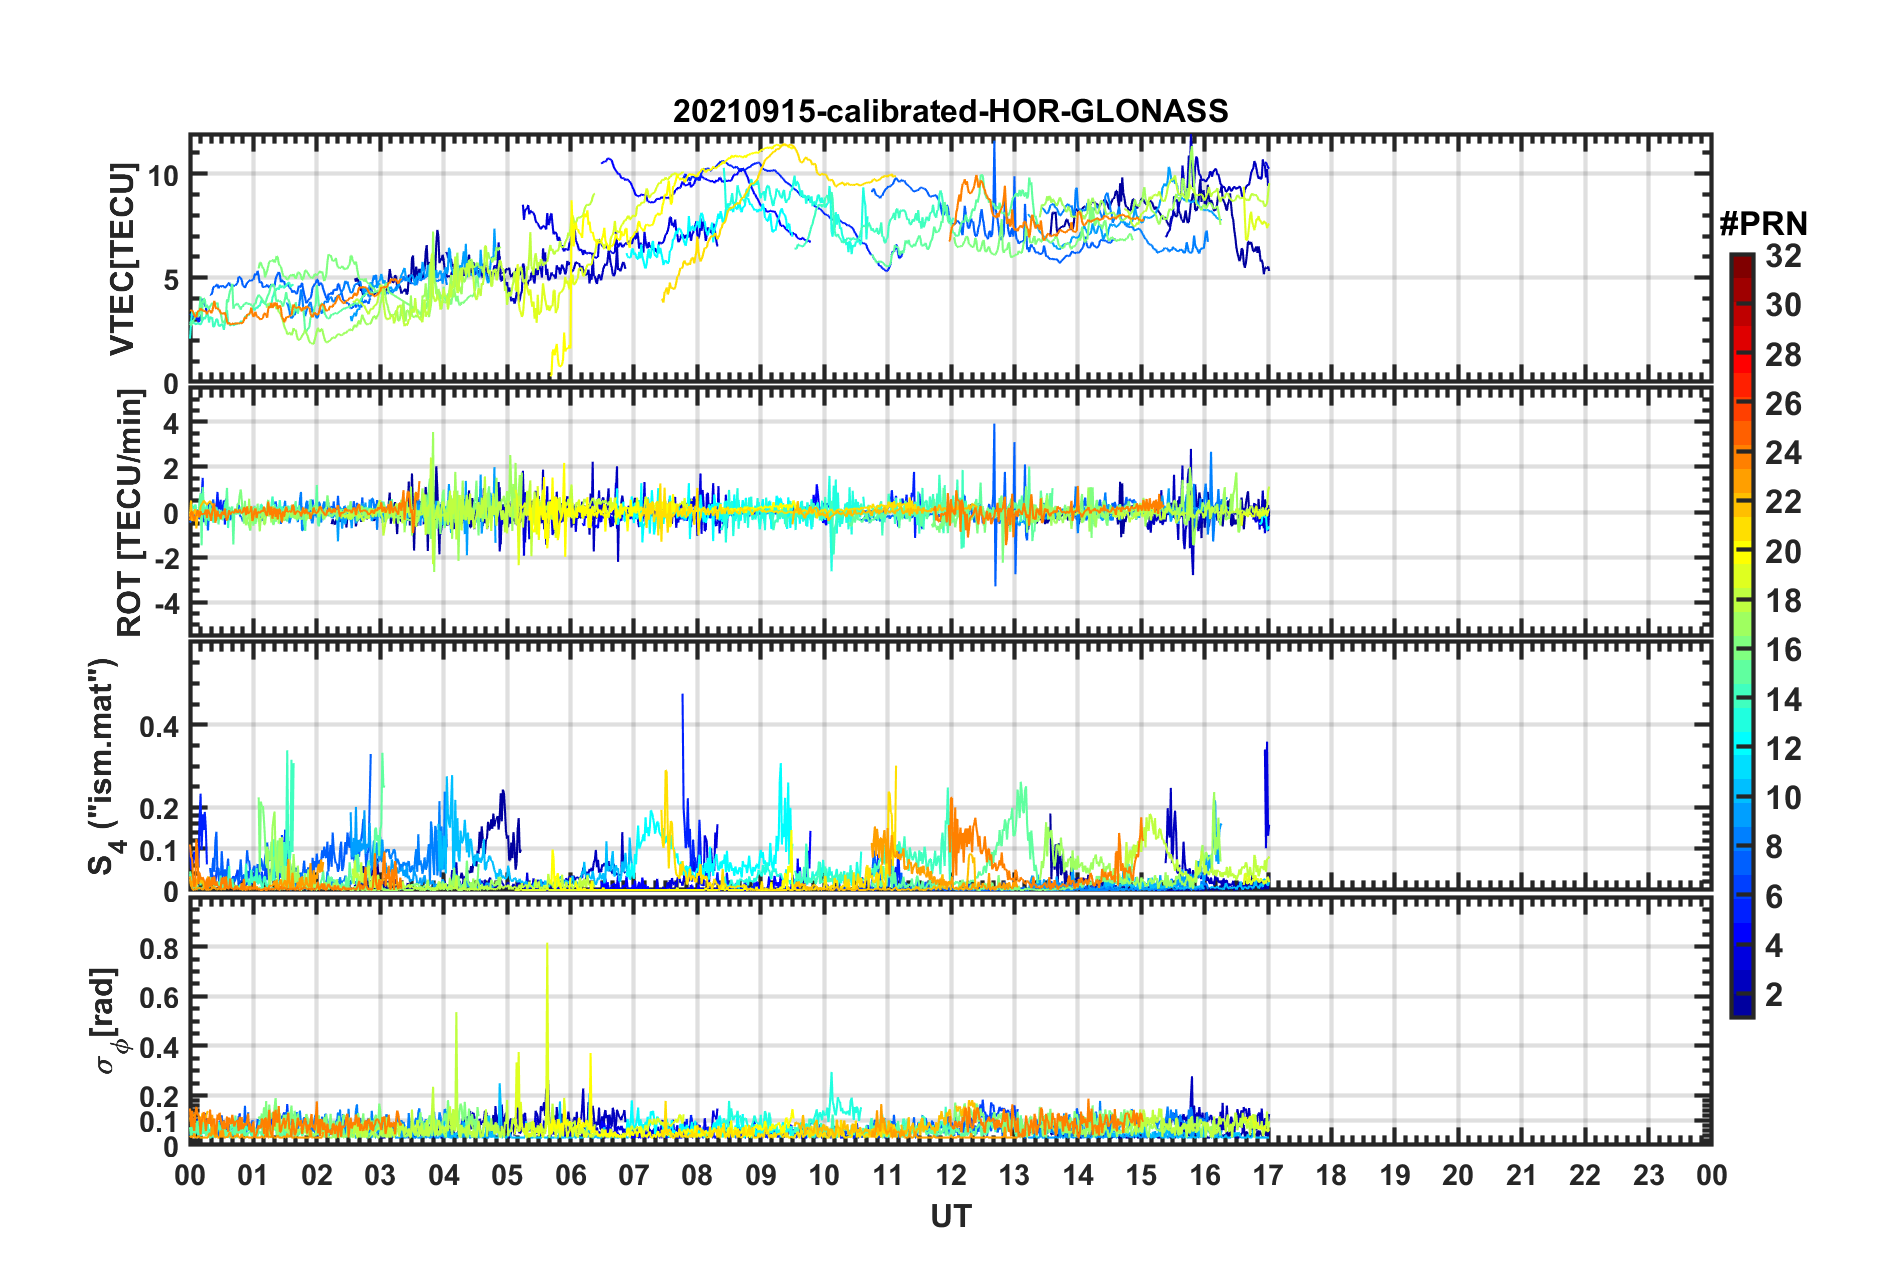Click colorbar tick label 20
The height and width of the screenshot is (1272, 1902).
[1783, 551]
